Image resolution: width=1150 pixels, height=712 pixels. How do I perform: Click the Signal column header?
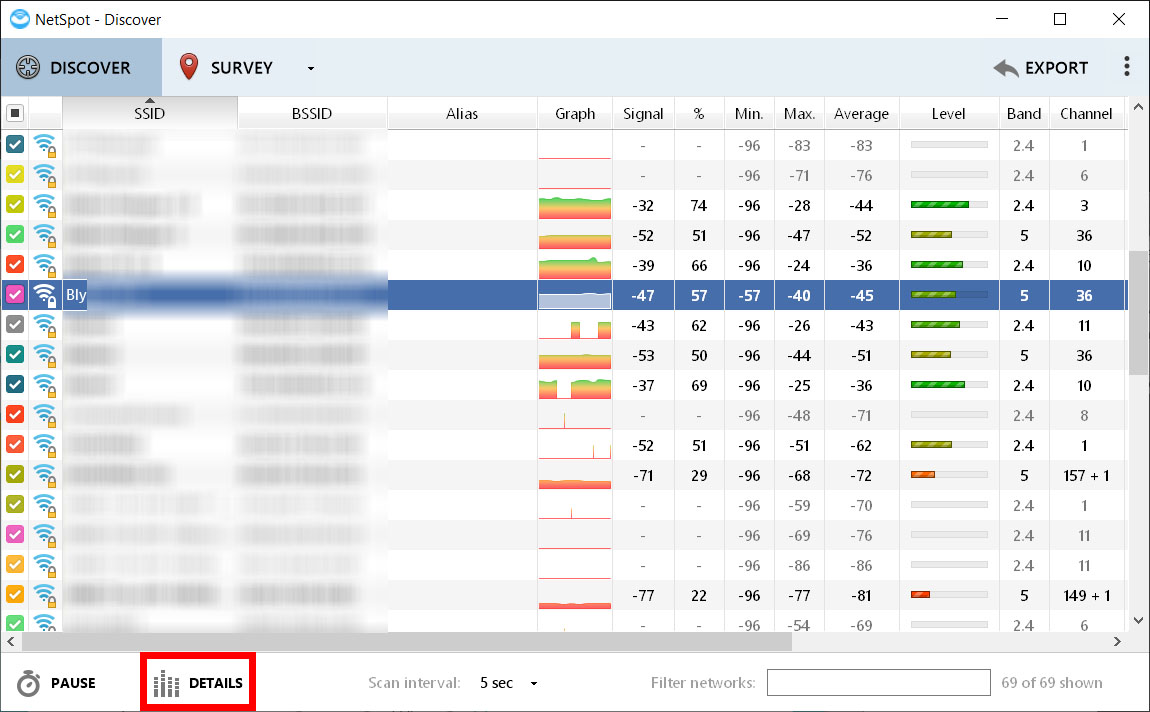click(642, 114)
